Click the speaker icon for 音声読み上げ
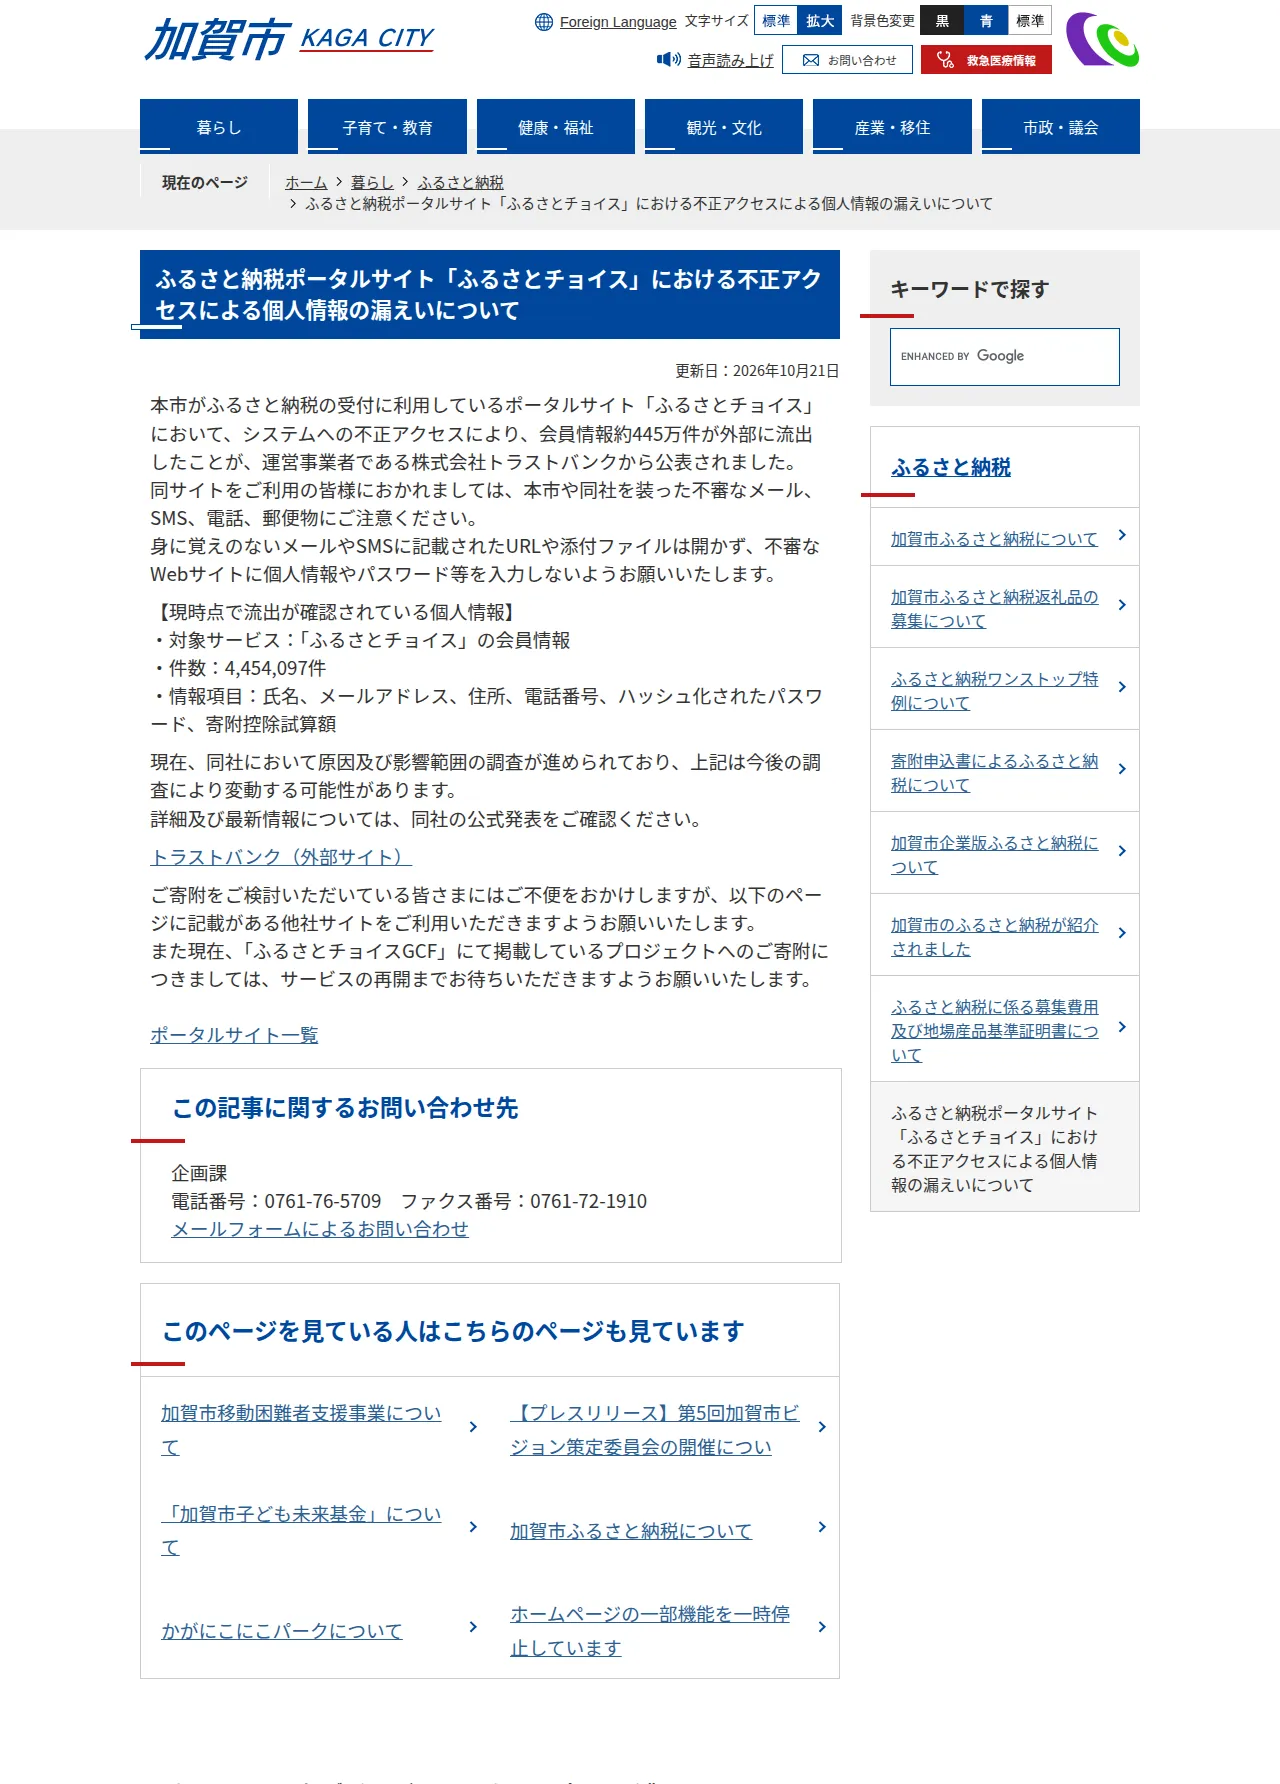 (668, 60)
